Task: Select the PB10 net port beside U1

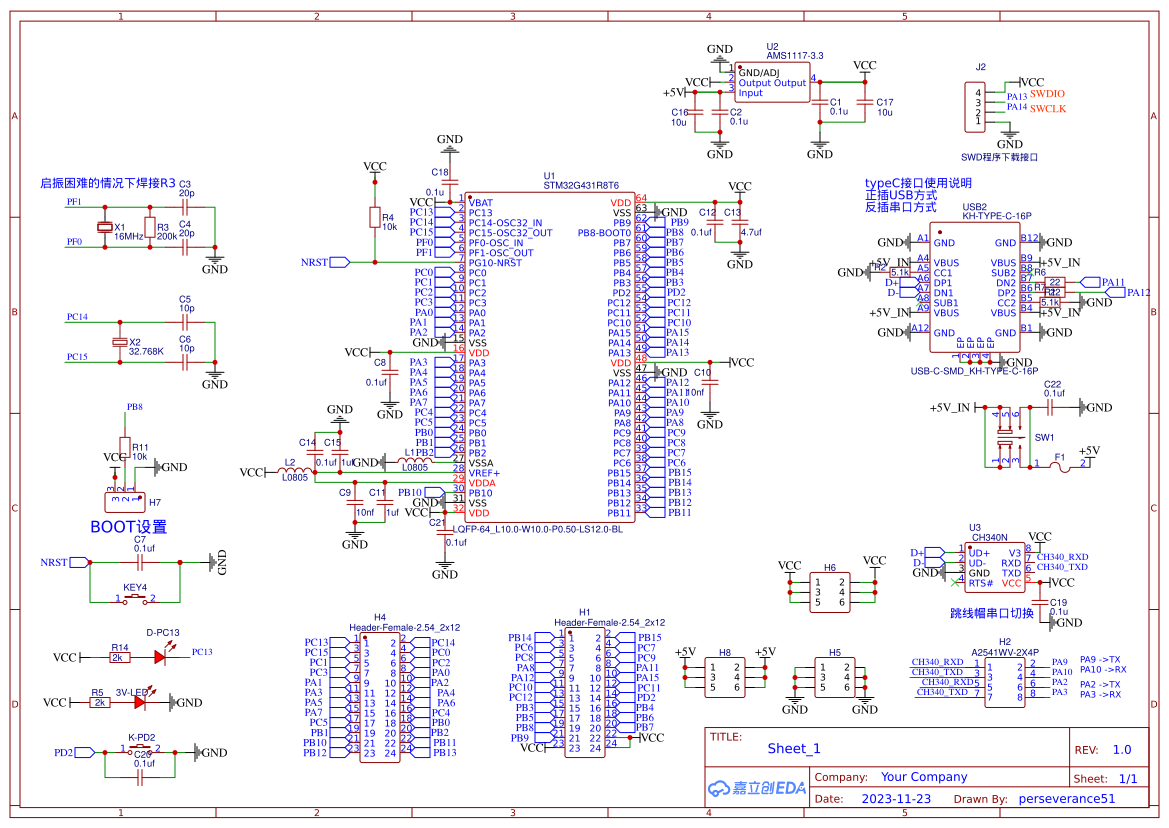Action: click(x=433, y=493)
